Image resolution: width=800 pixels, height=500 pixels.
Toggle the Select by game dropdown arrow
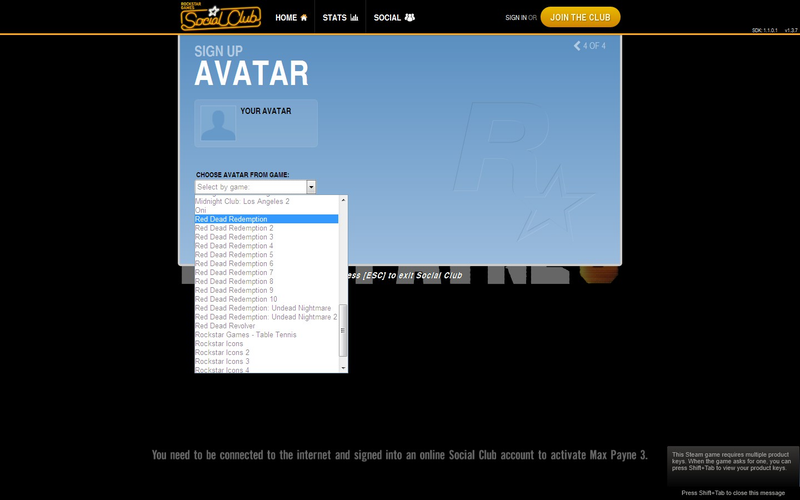click(311, 187)
